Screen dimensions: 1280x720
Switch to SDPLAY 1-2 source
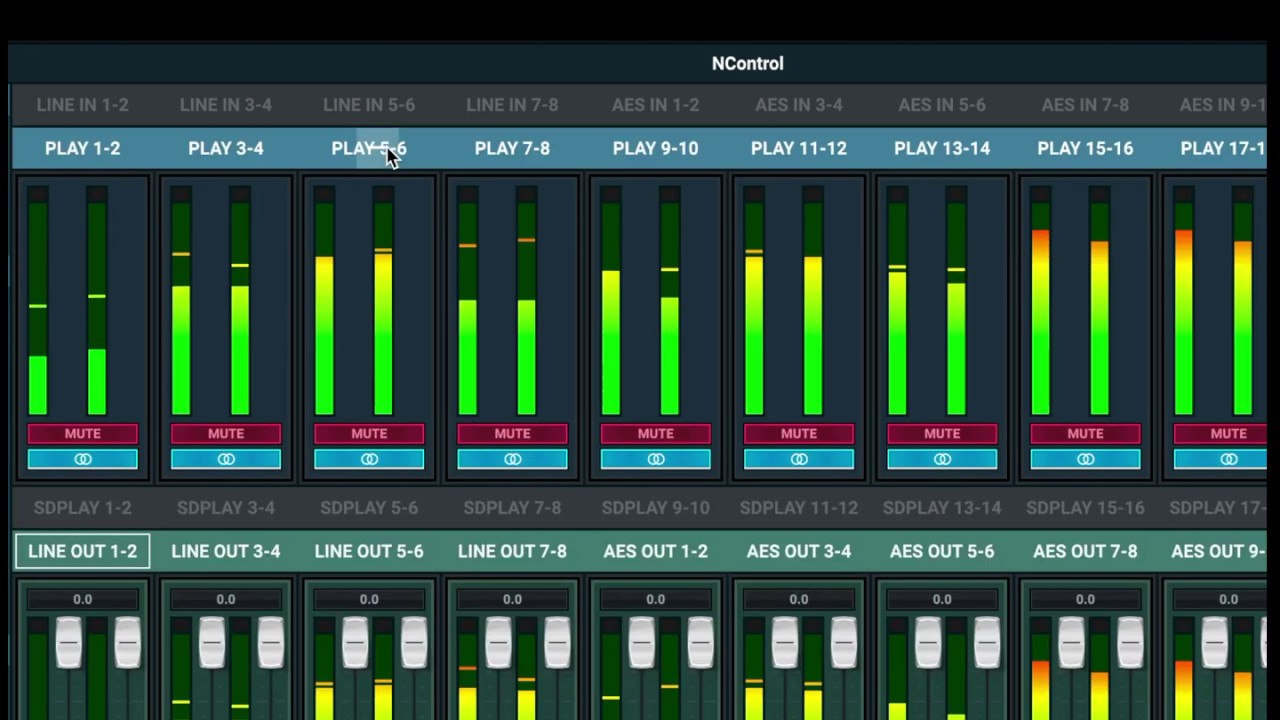click(x=83, y=508)
